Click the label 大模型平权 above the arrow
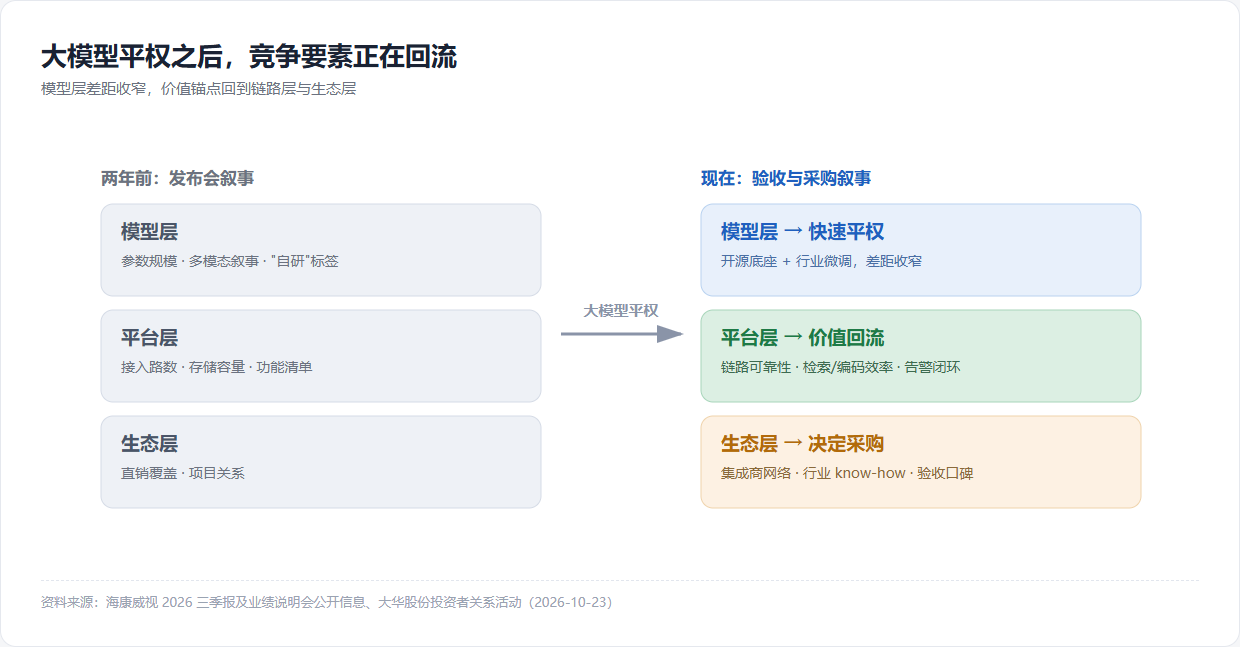 click(621, 310)
